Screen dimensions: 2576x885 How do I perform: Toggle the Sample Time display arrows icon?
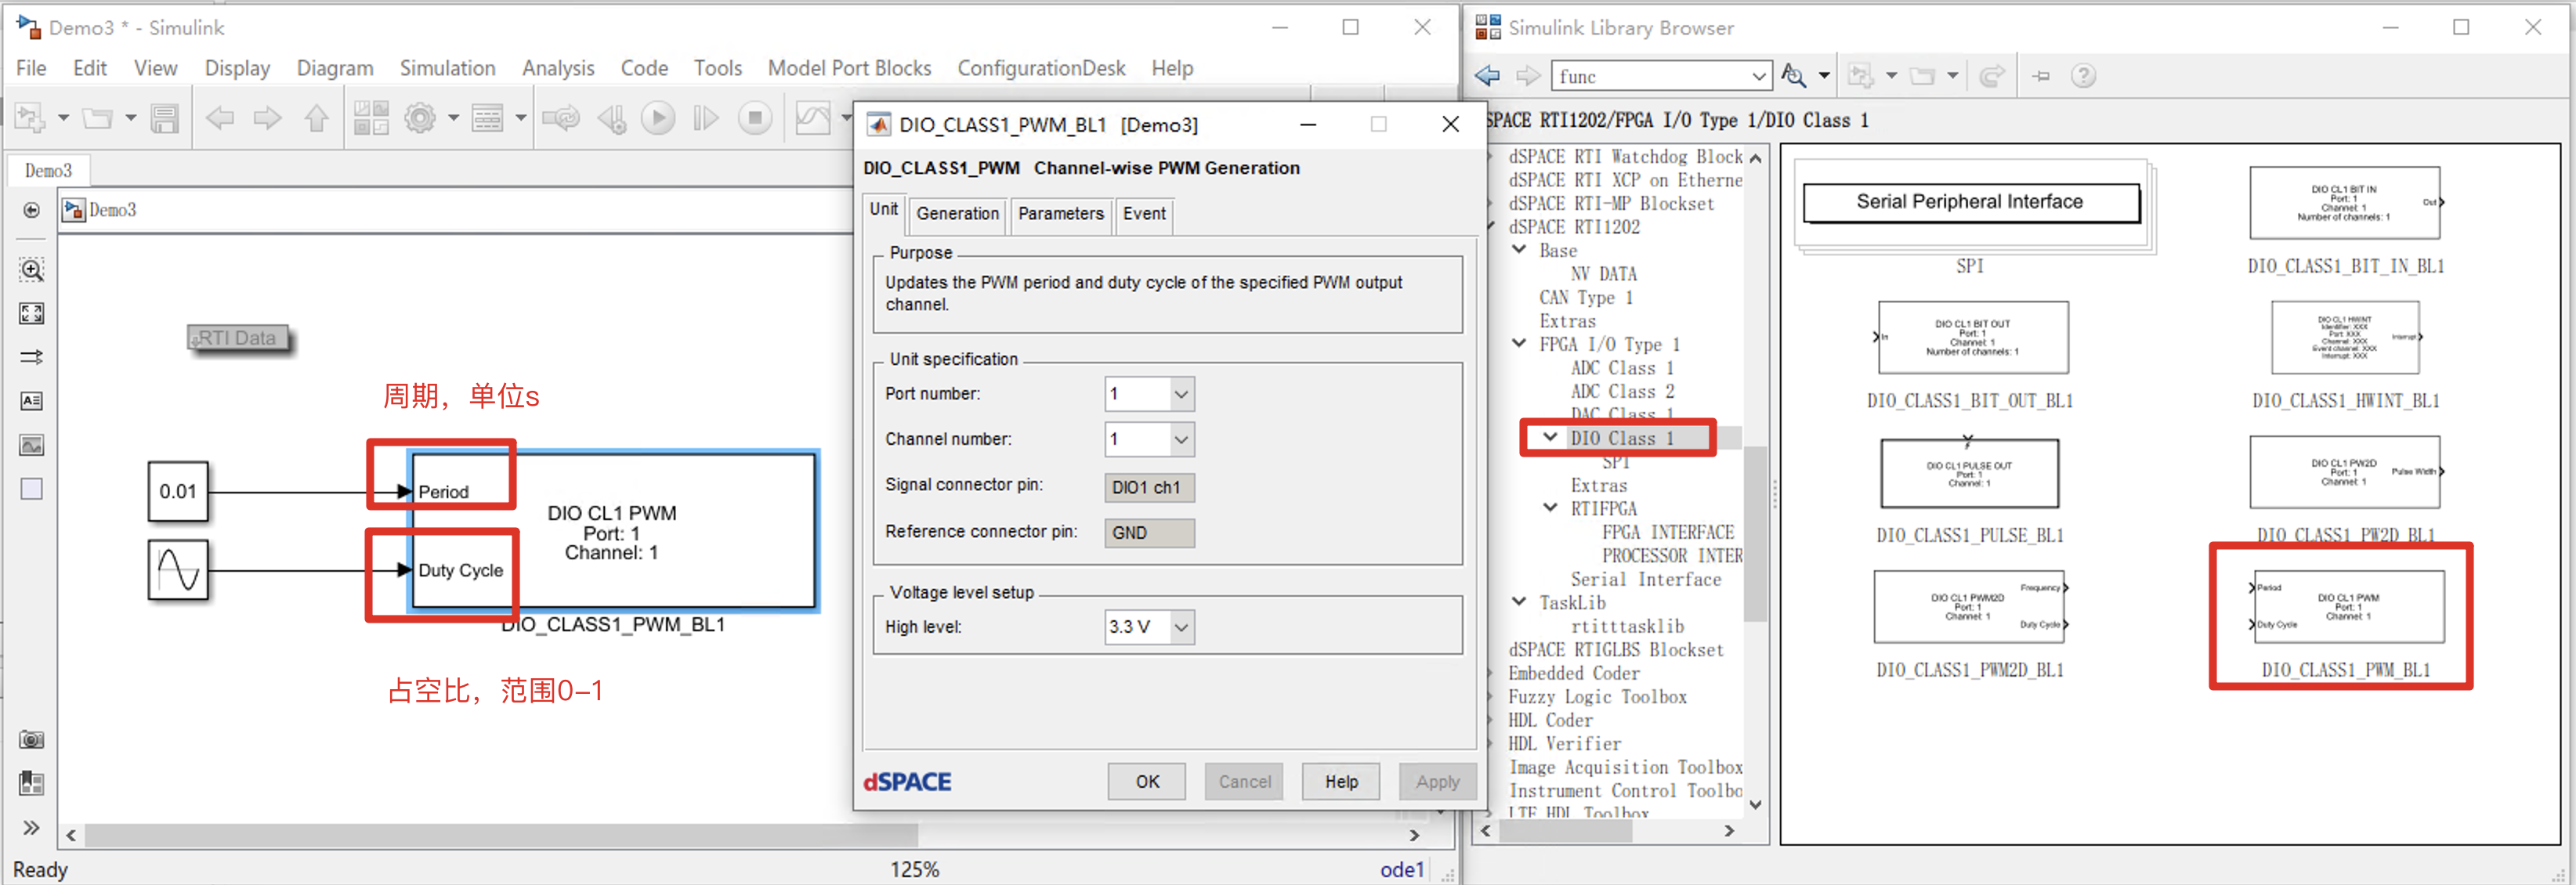pyautogui.click(x=32, y=356)
